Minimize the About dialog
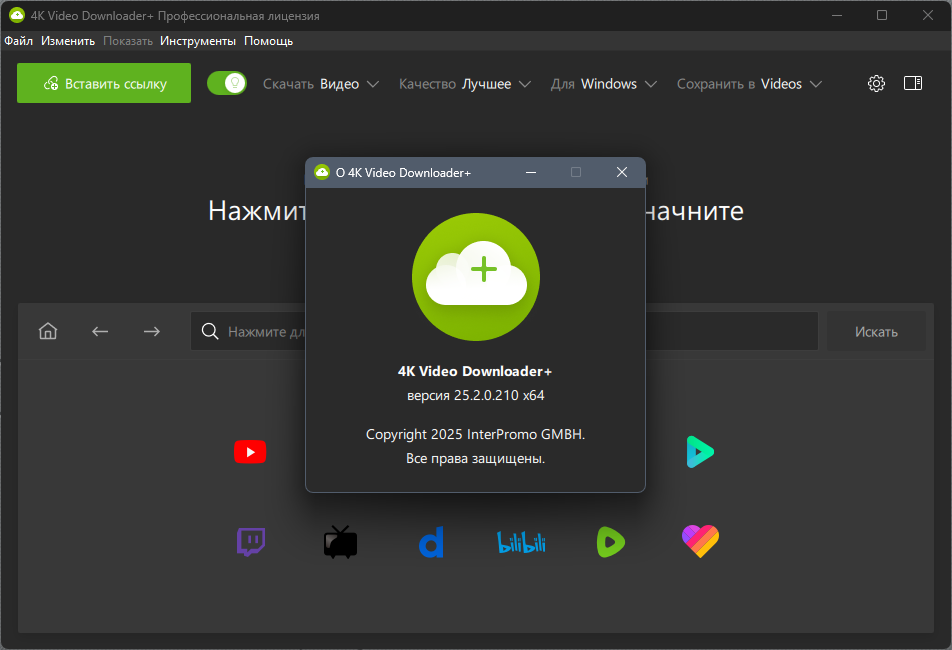The image size is (952, 650). (x=531, y=172)
